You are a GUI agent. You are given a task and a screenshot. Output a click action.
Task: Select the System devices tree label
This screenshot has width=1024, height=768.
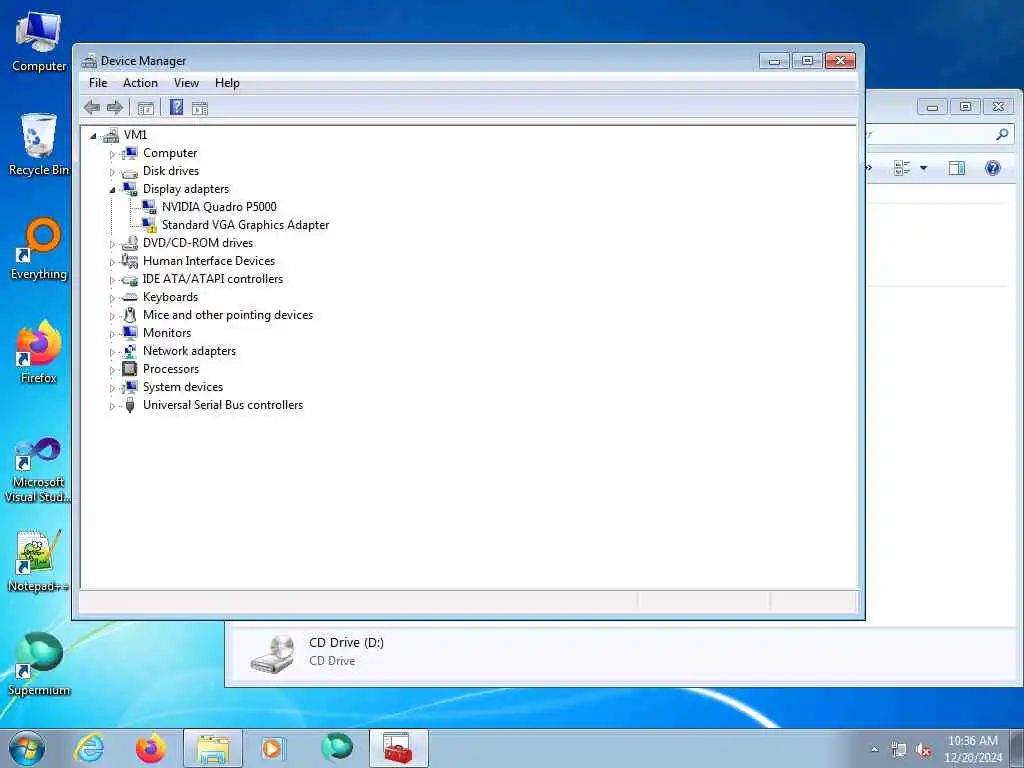183,387
